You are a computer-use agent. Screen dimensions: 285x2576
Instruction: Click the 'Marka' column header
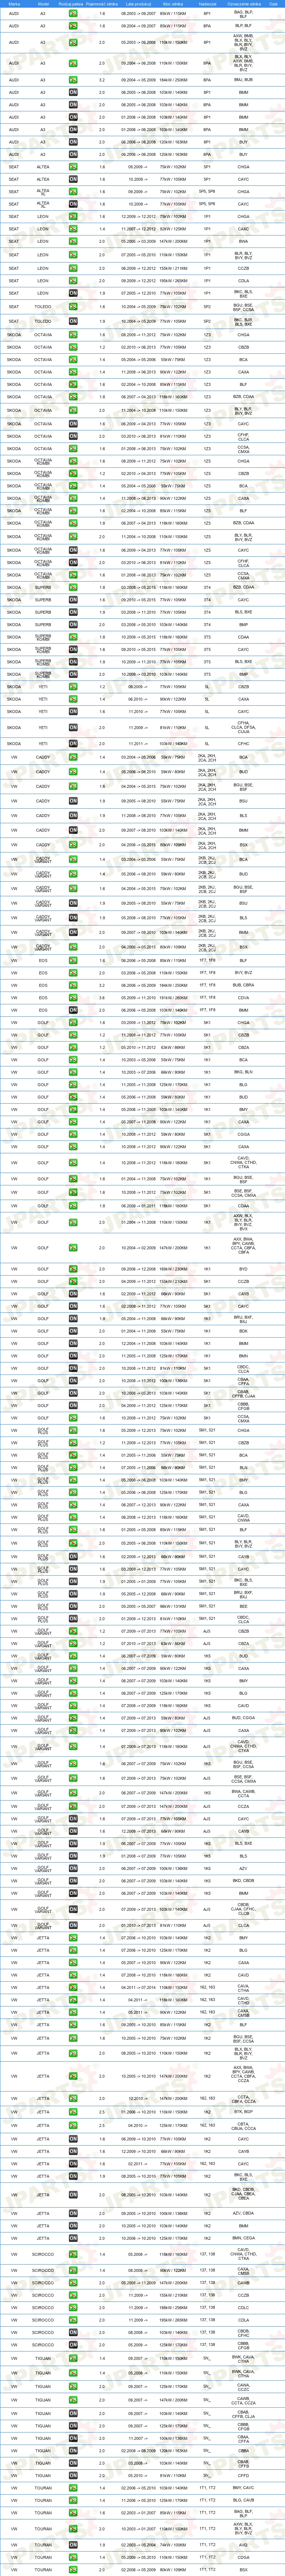pyautogui.click(x=14, y=4)
